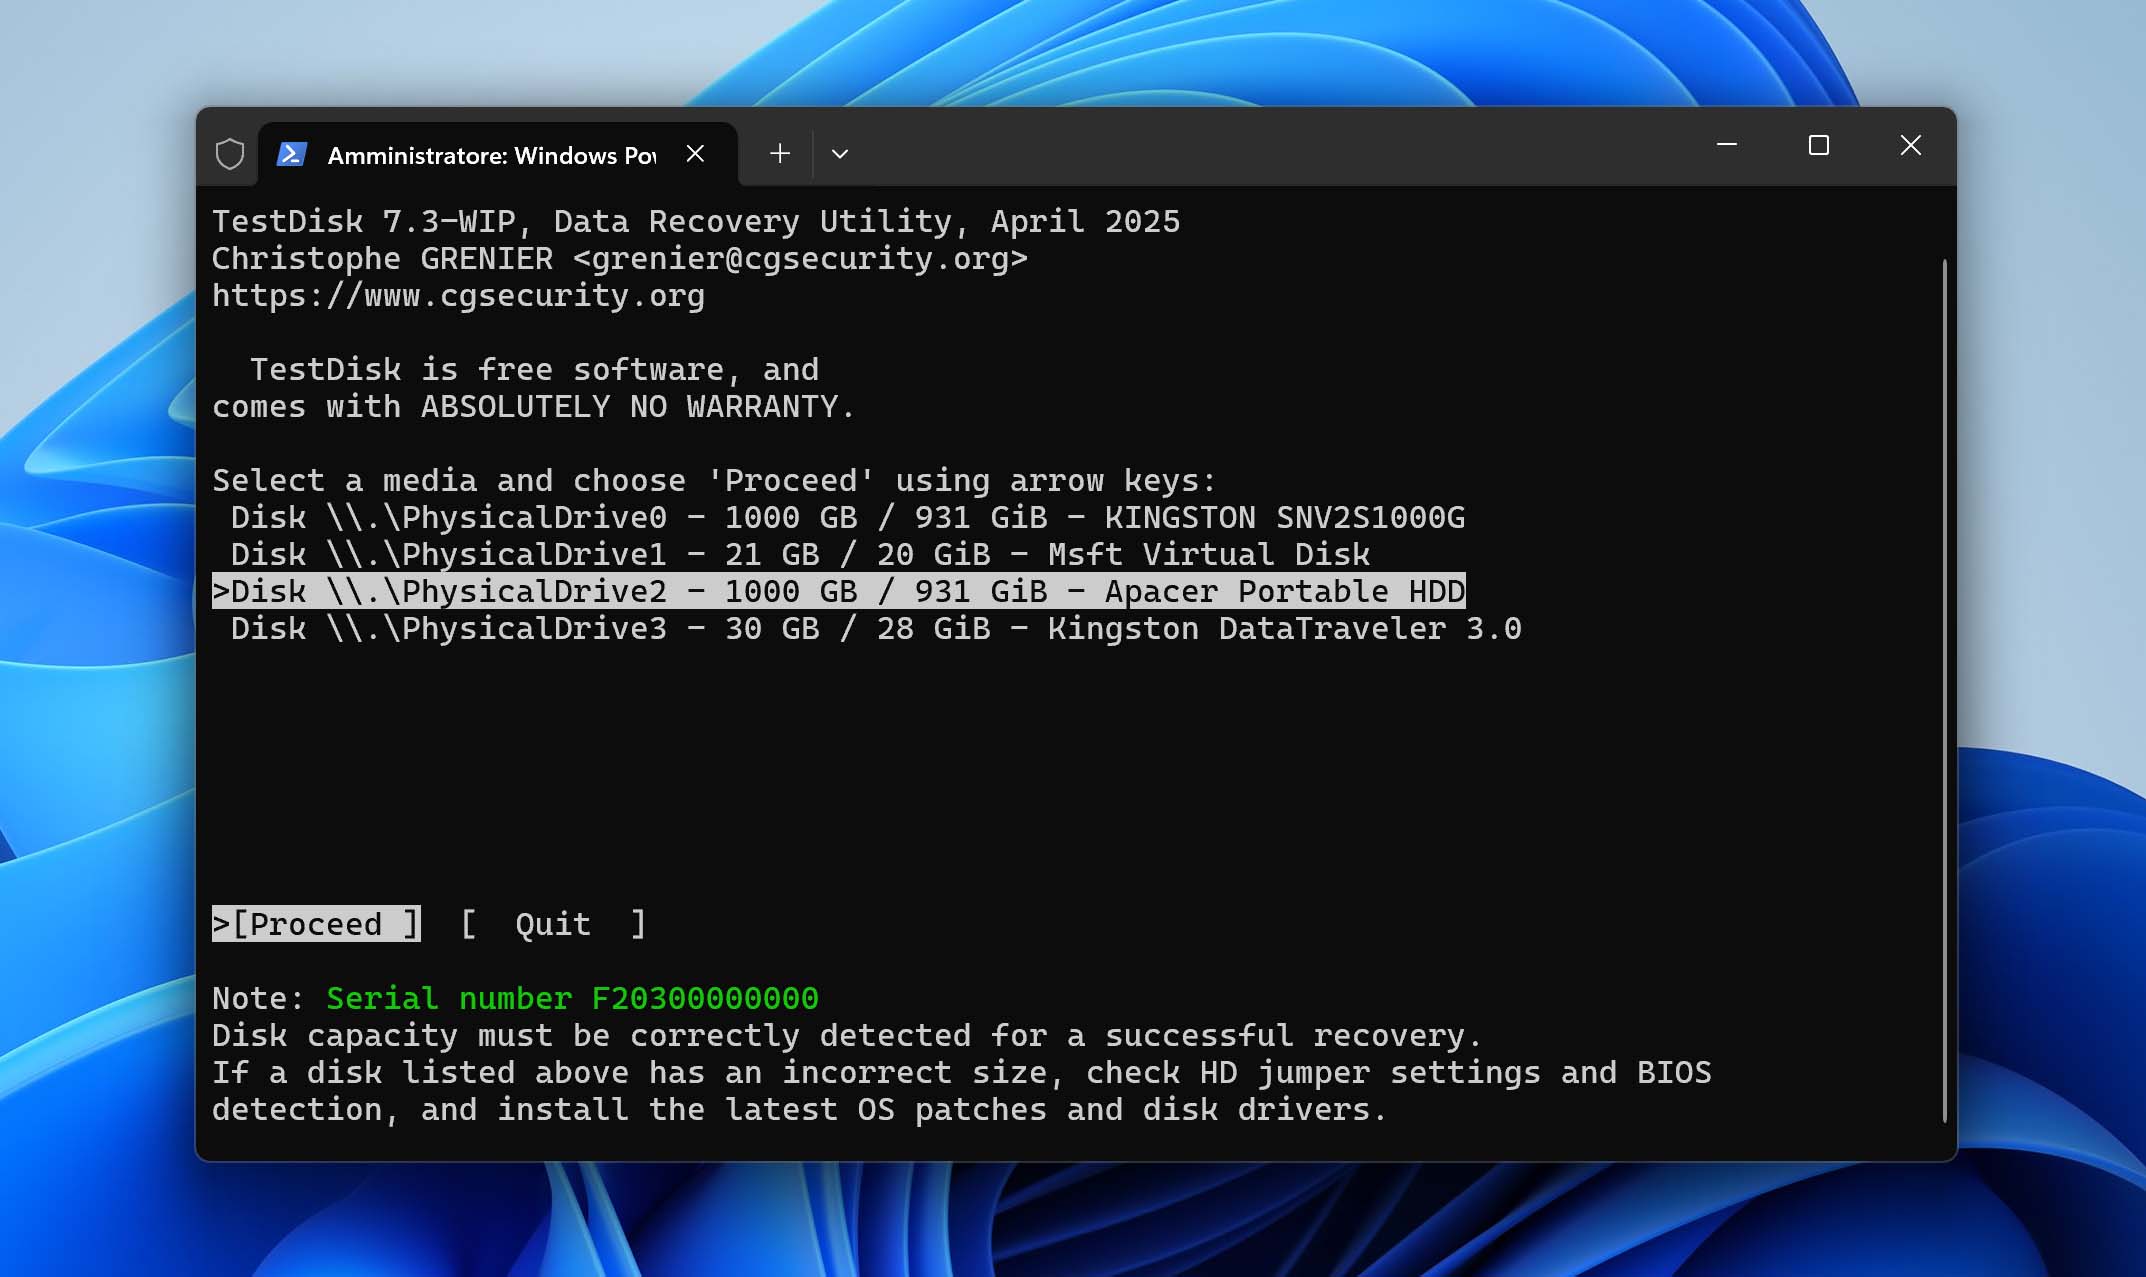Click the 'install the latest OS patches' line
Image resolution: width=2146 pixels, height=1277 pixels.
(x=799, y=1110)
